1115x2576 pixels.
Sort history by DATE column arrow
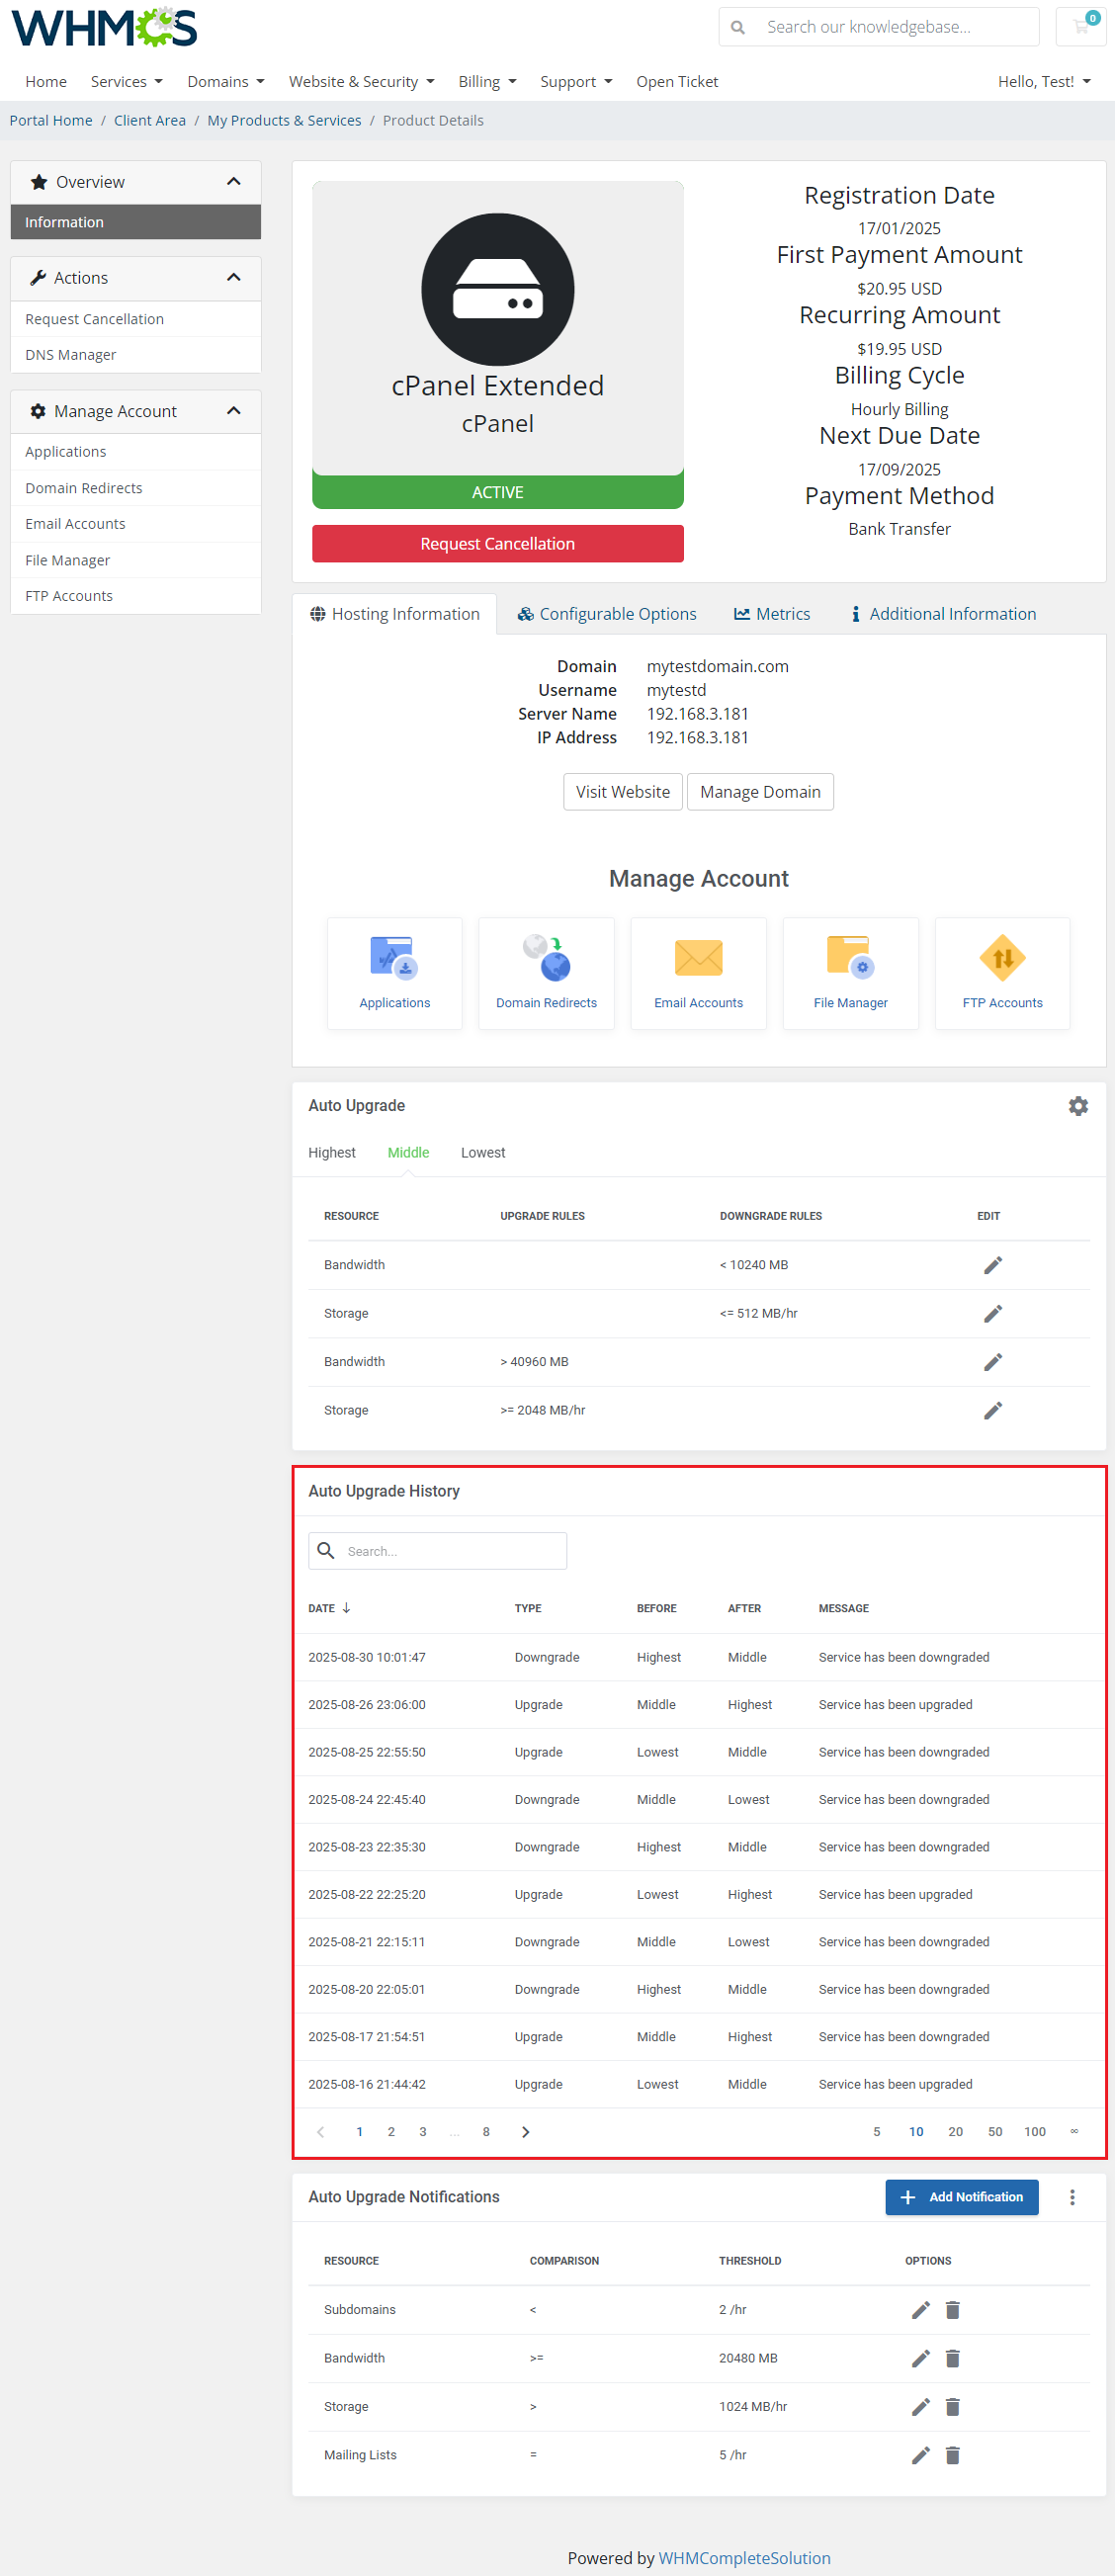click(346, 1608)
